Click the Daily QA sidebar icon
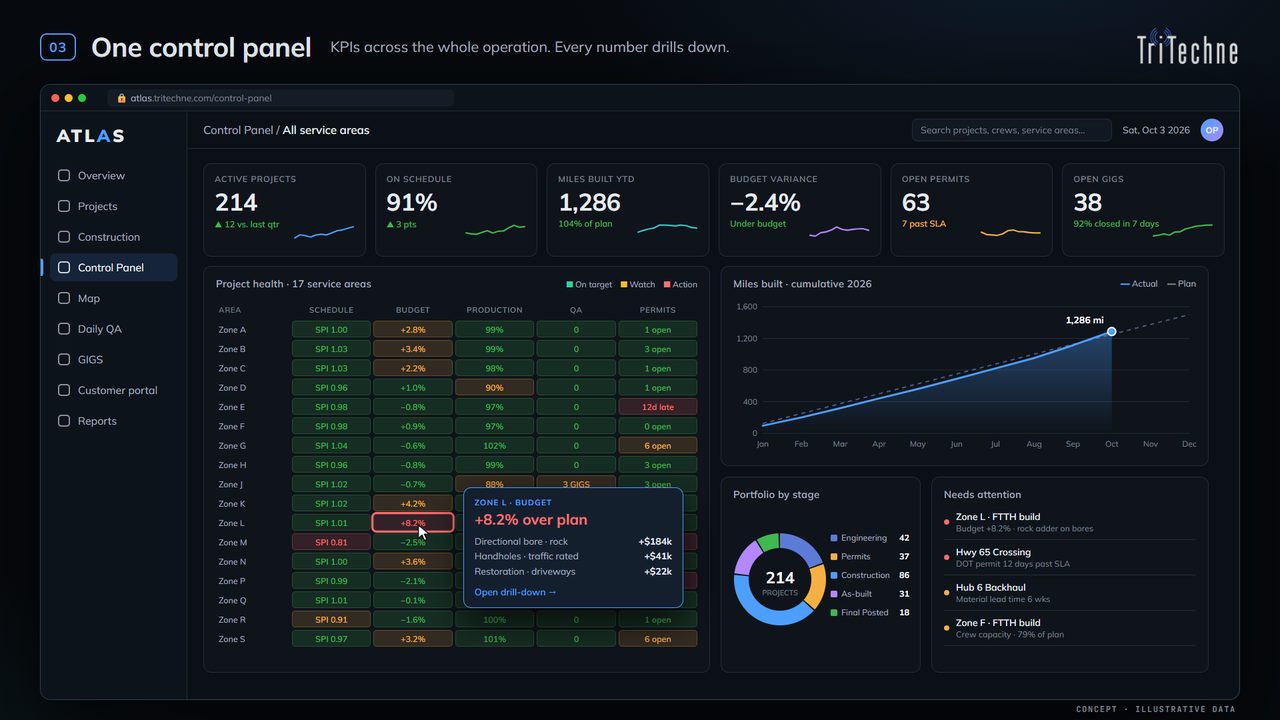This screenshot has height=720, width=1280. [x=64, y=329]
